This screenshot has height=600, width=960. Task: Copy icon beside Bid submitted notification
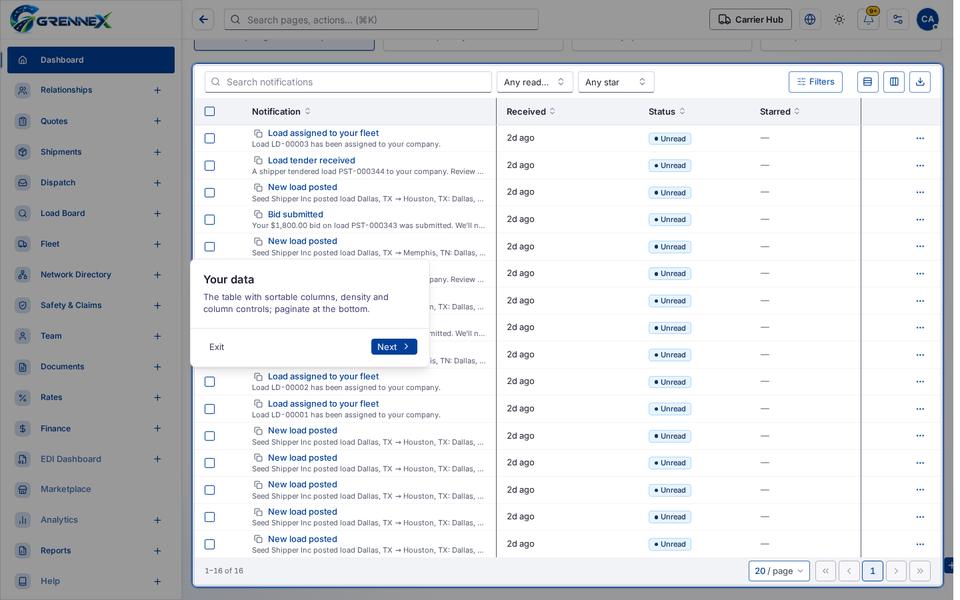(258, 214)
